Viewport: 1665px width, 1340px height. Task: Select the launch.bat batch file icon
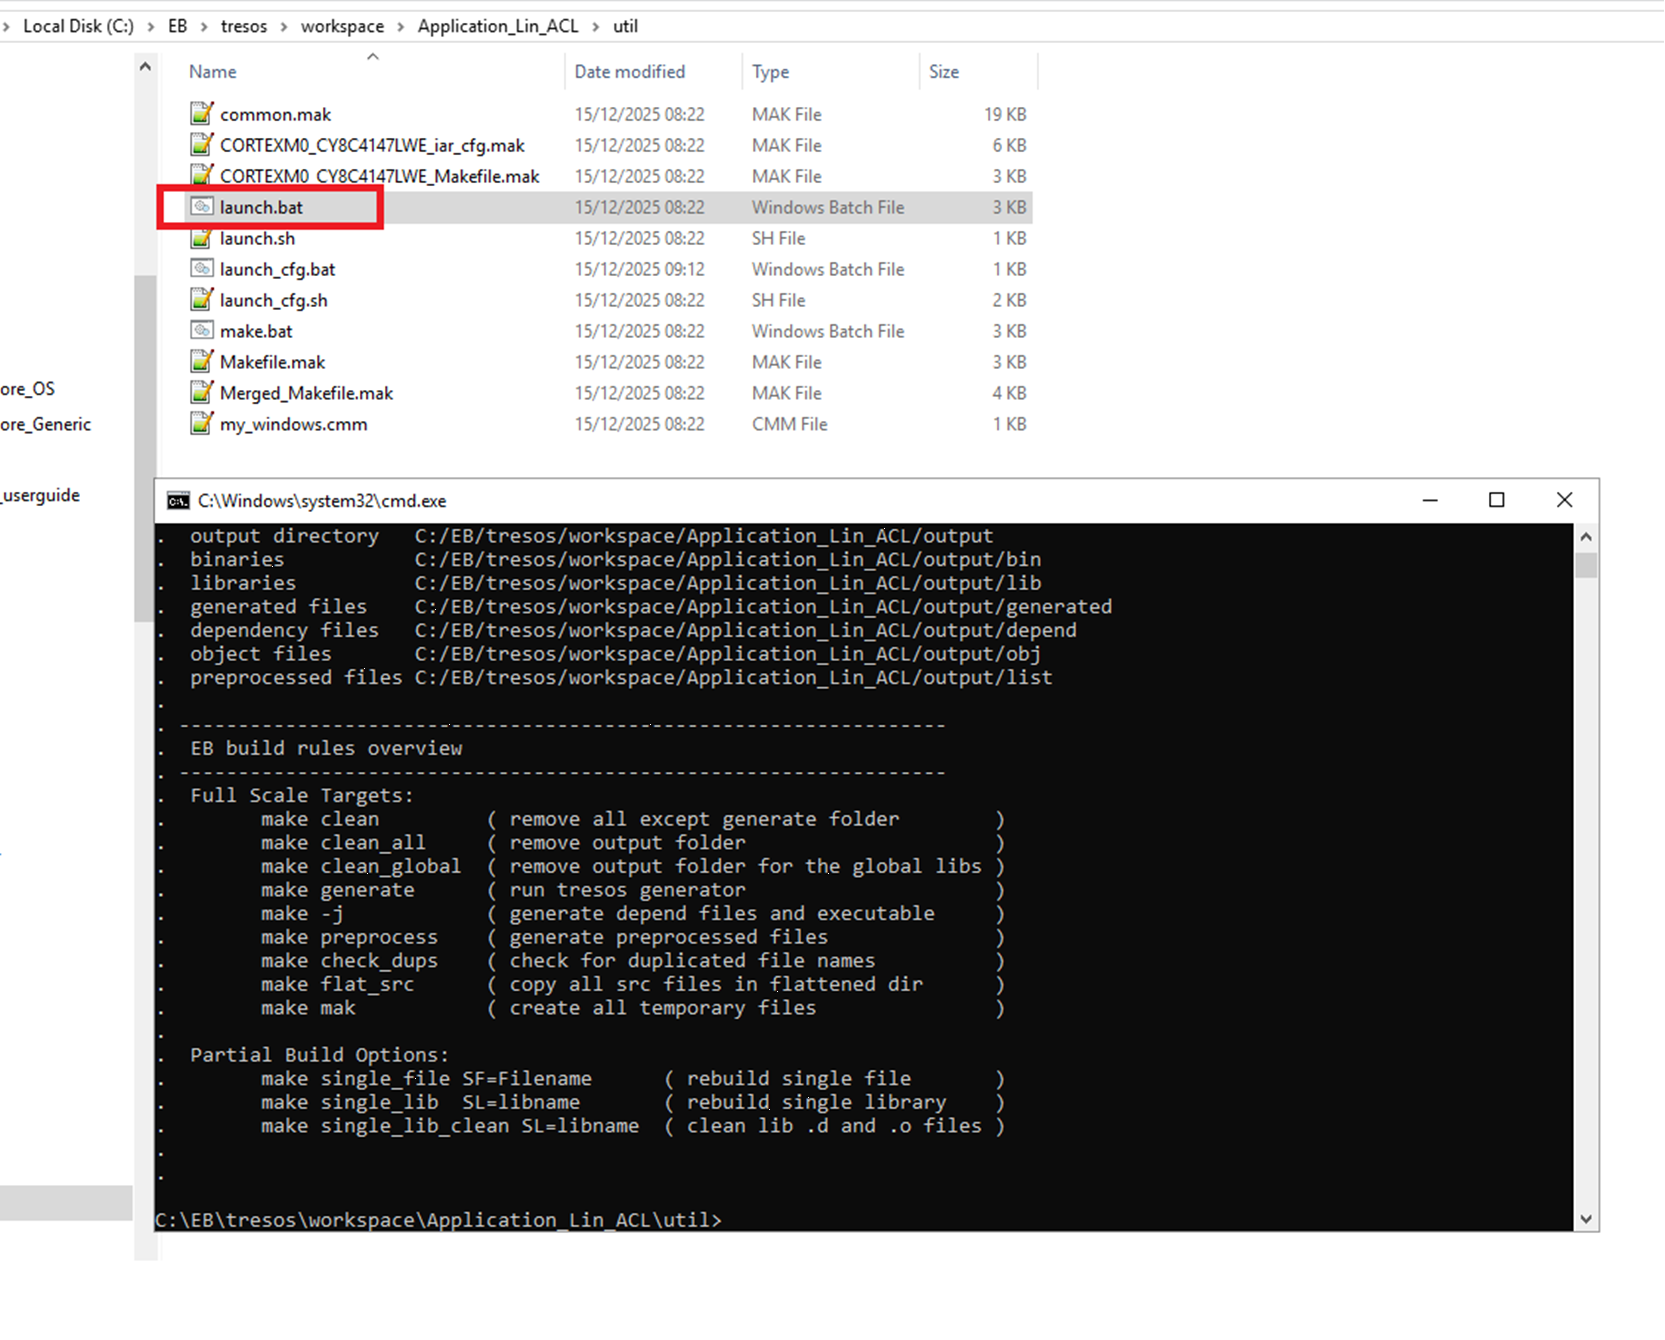click(x=202, y=207)
